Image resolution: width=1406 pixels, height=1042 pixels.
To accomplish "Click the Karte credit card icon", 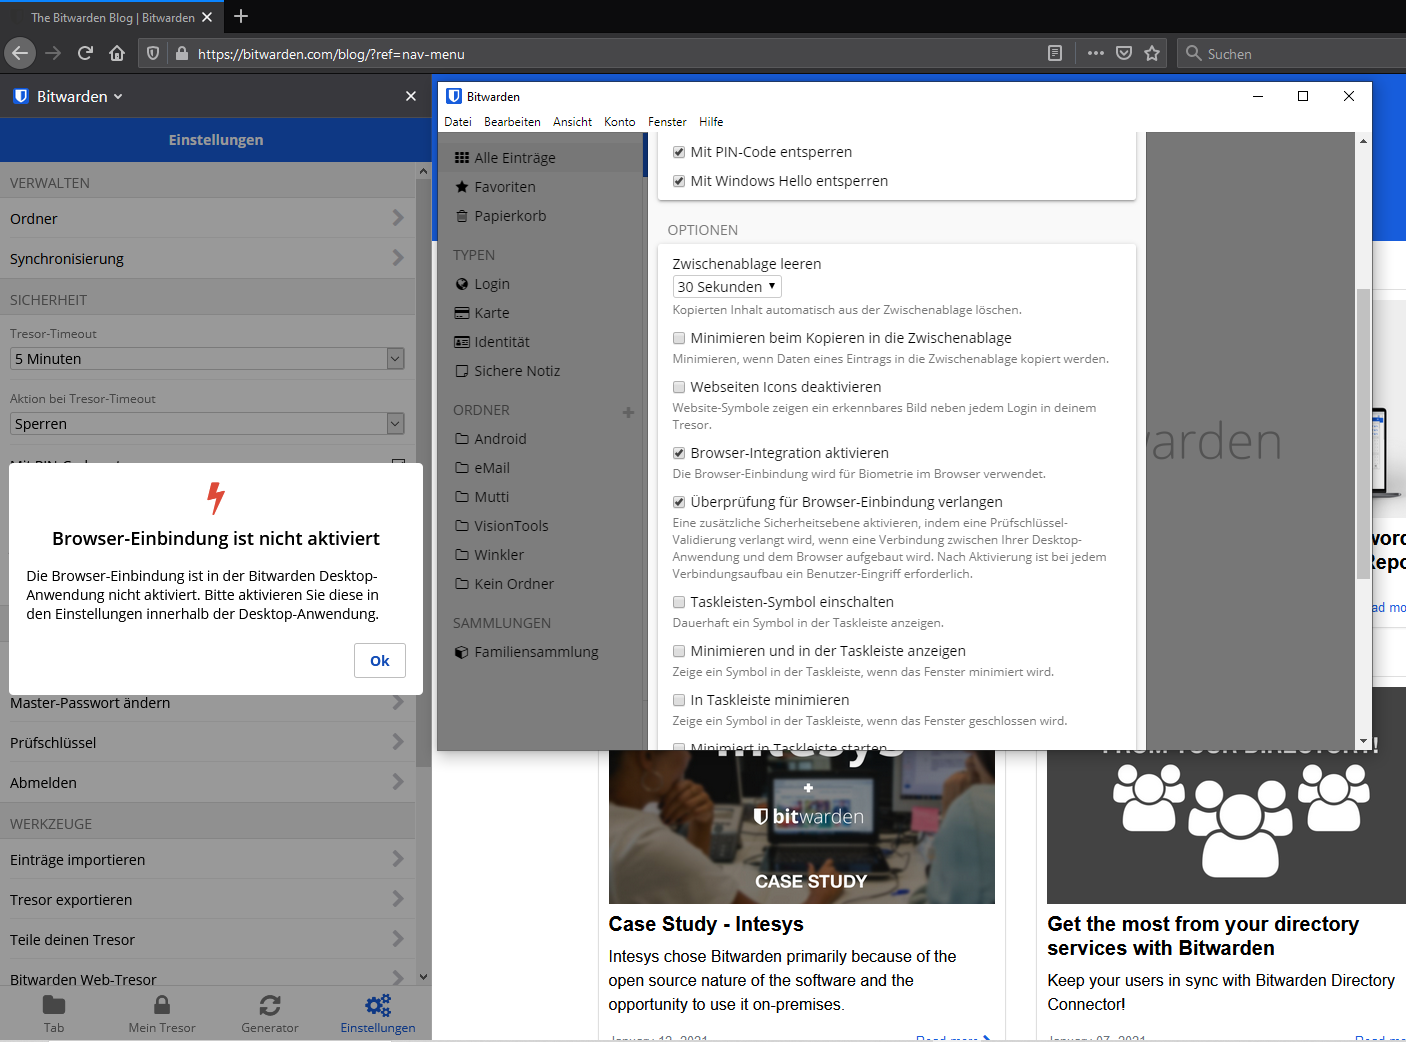I will [x=461, y=312].
